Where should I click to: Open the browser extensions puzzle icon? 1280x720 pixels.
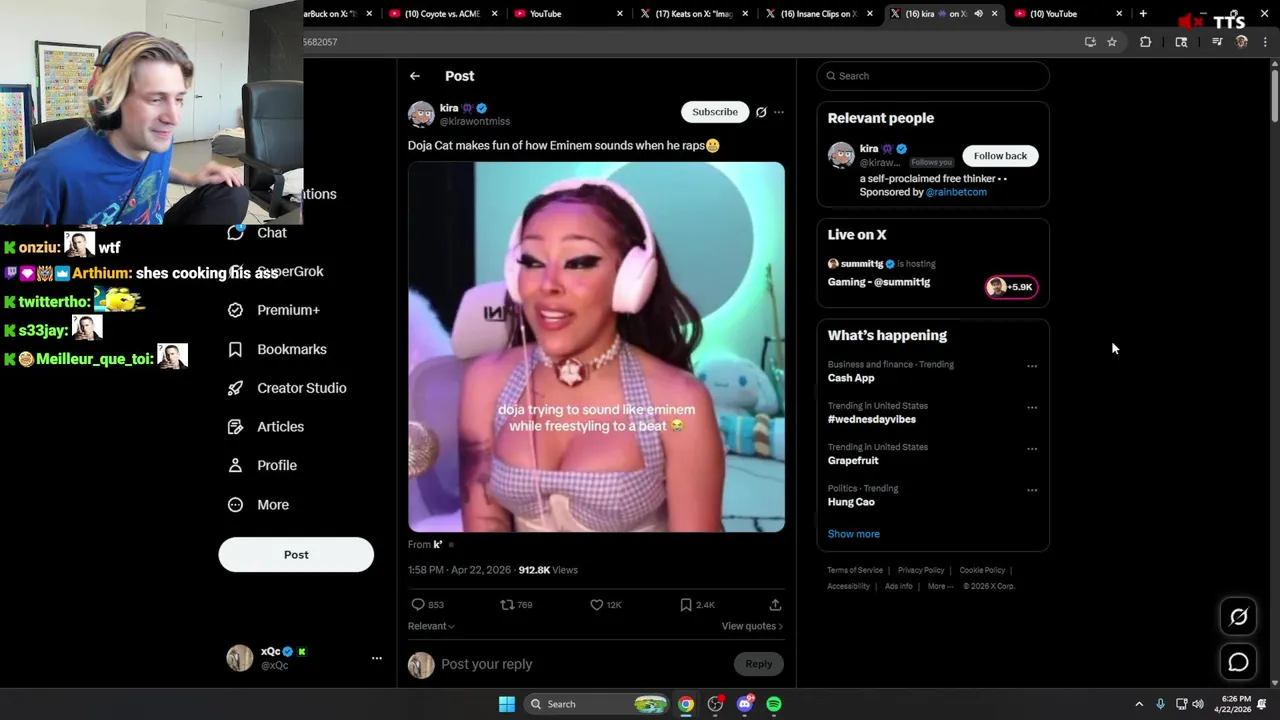(1145, 42)
